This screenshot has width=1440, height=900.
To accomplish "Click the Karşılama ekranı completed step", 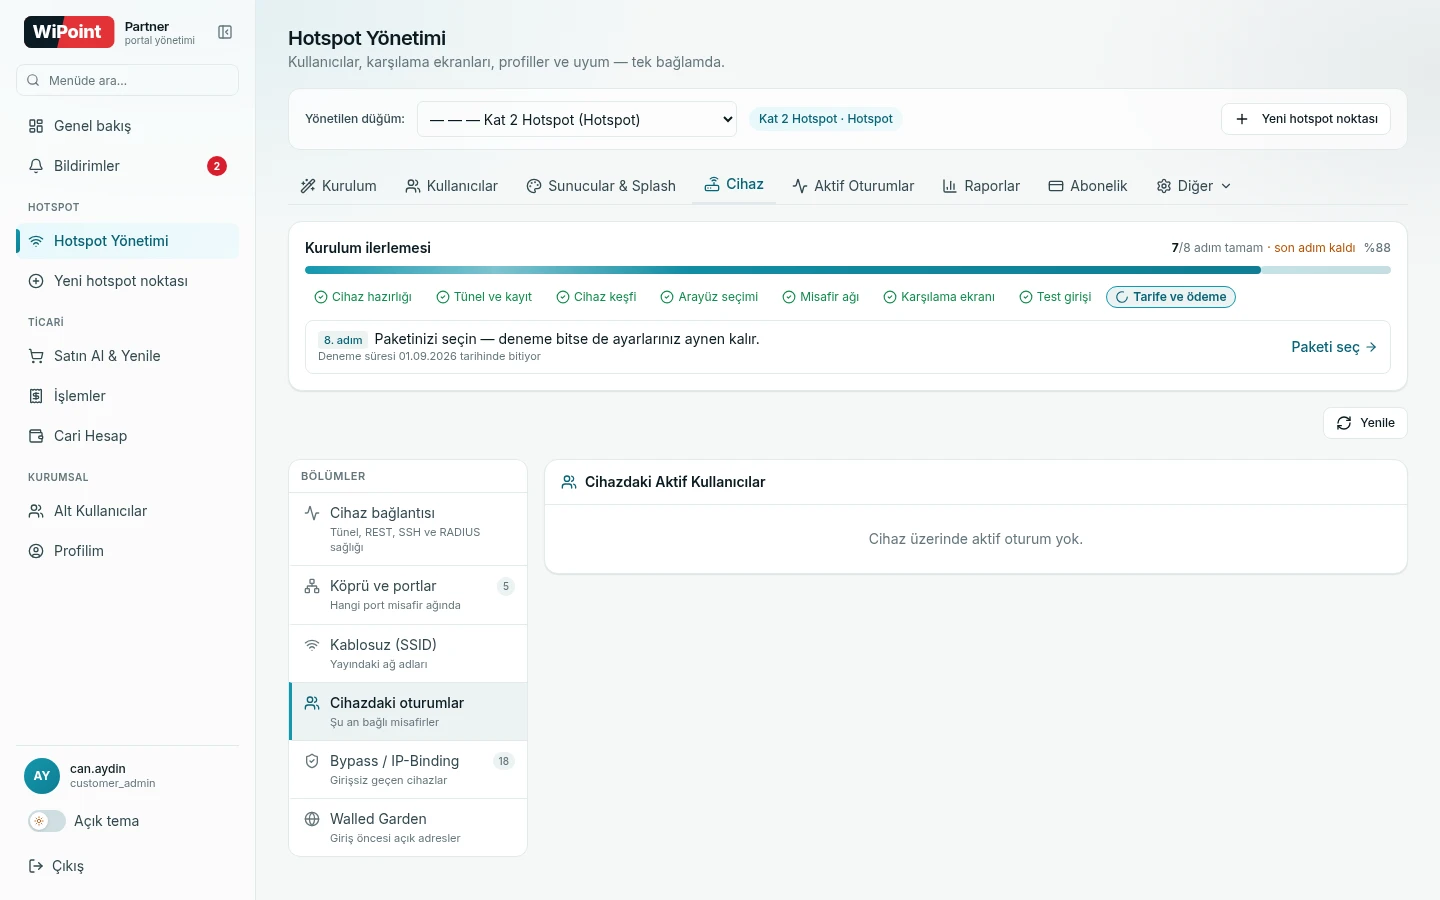I will point(939,297).
